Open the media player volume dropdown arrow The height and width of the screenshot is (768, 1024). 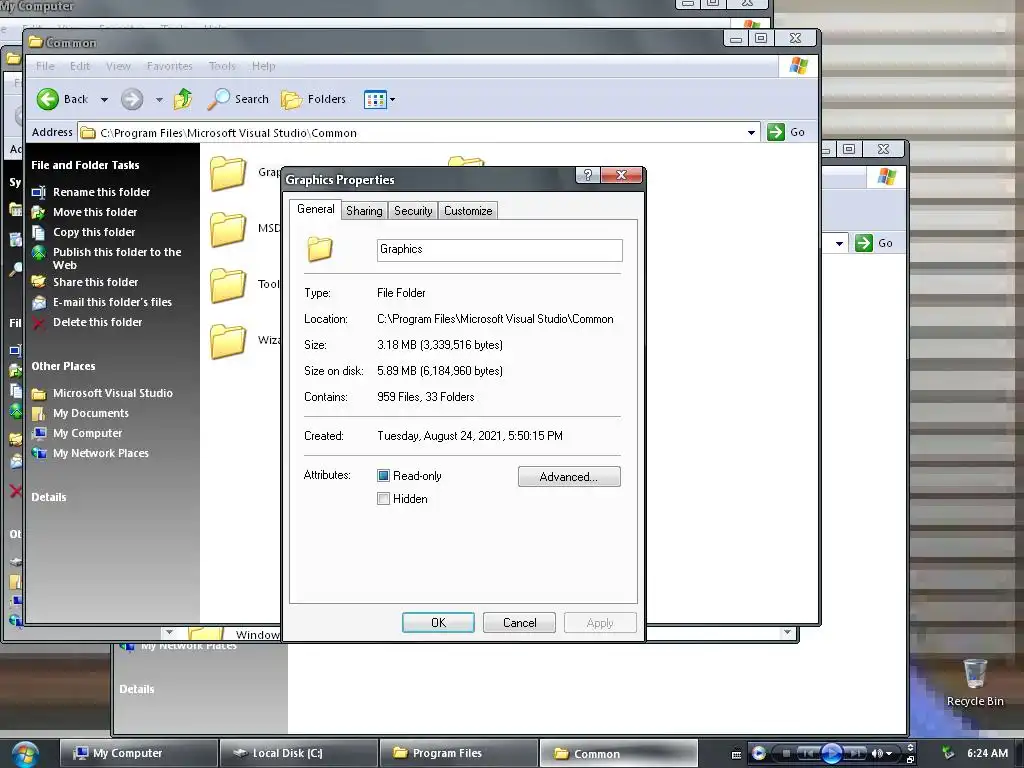coord(889,754)
